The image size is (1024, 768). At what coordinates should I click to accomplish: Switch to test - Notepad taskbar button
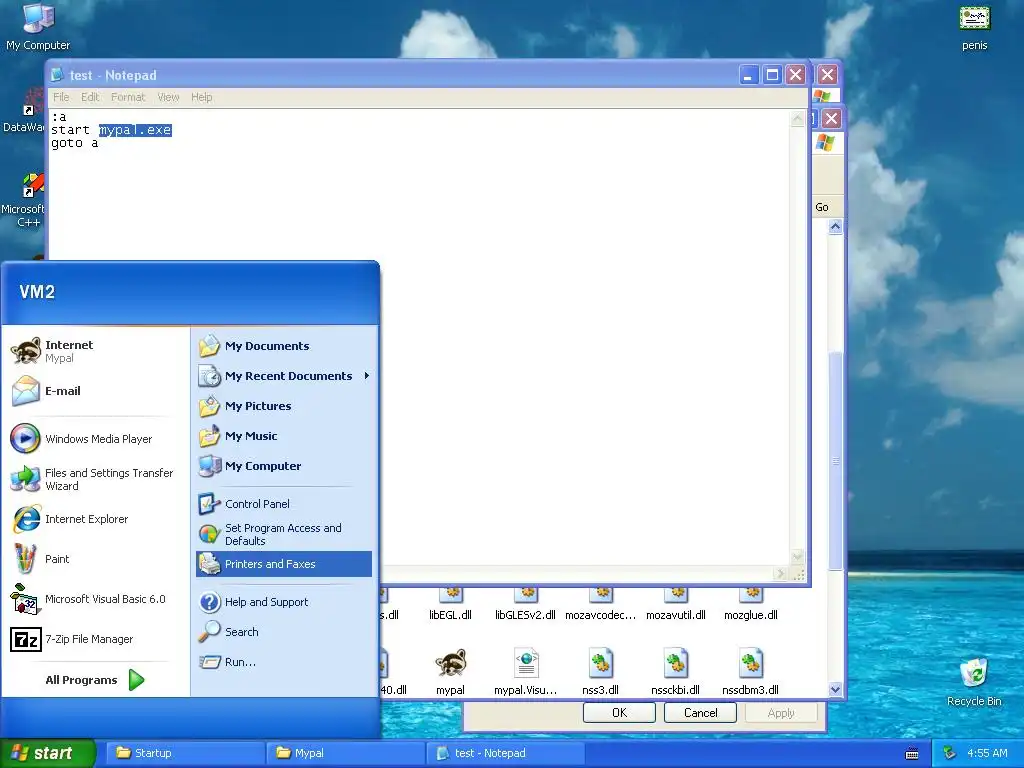[x=505, y=753]
